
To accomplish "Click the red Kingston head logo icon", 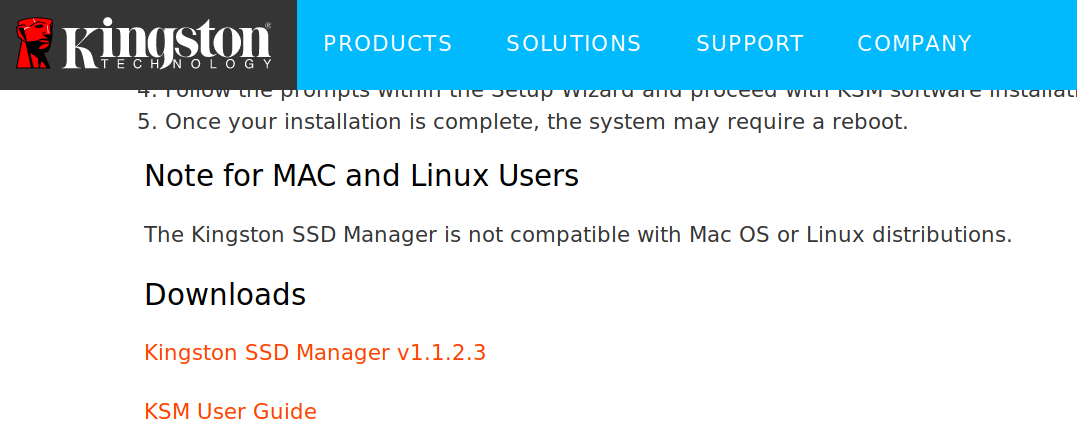I will click(34, 43).
